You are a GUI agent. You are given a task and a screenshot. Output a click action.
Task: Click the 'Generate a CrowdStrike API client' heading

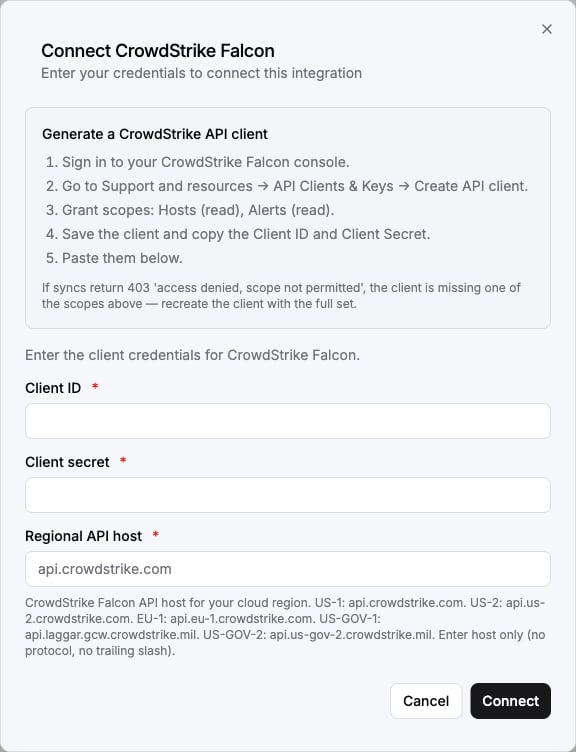pyautogui.click(x=155, y=134)
